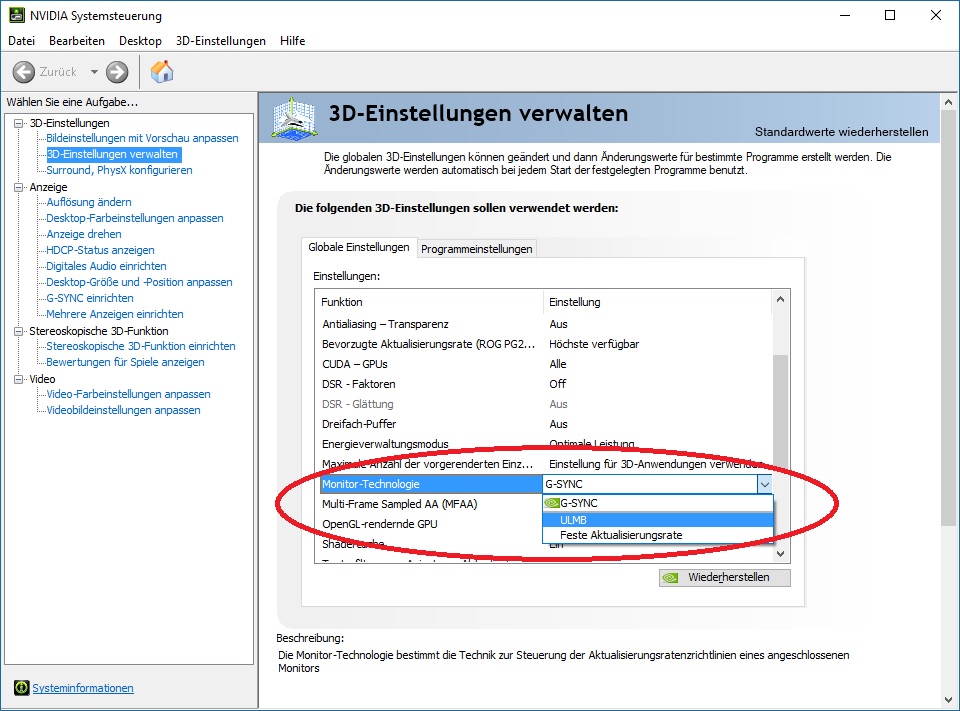Screen dimensions: 960x711
Task: Collapse the Stereoskopische 3D-Funktion node
Action: tap(18, 331)
